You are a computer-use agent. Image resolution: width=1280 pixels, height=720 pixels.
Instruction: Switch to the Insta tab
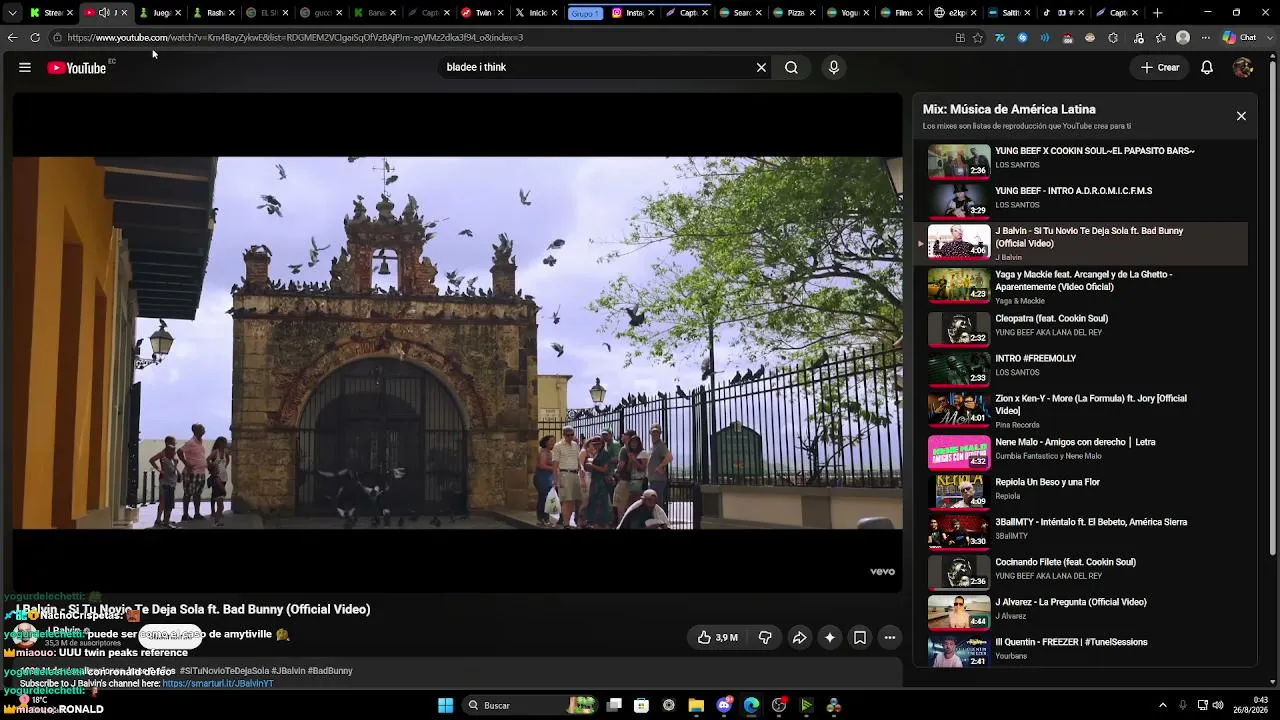point(632,13)
